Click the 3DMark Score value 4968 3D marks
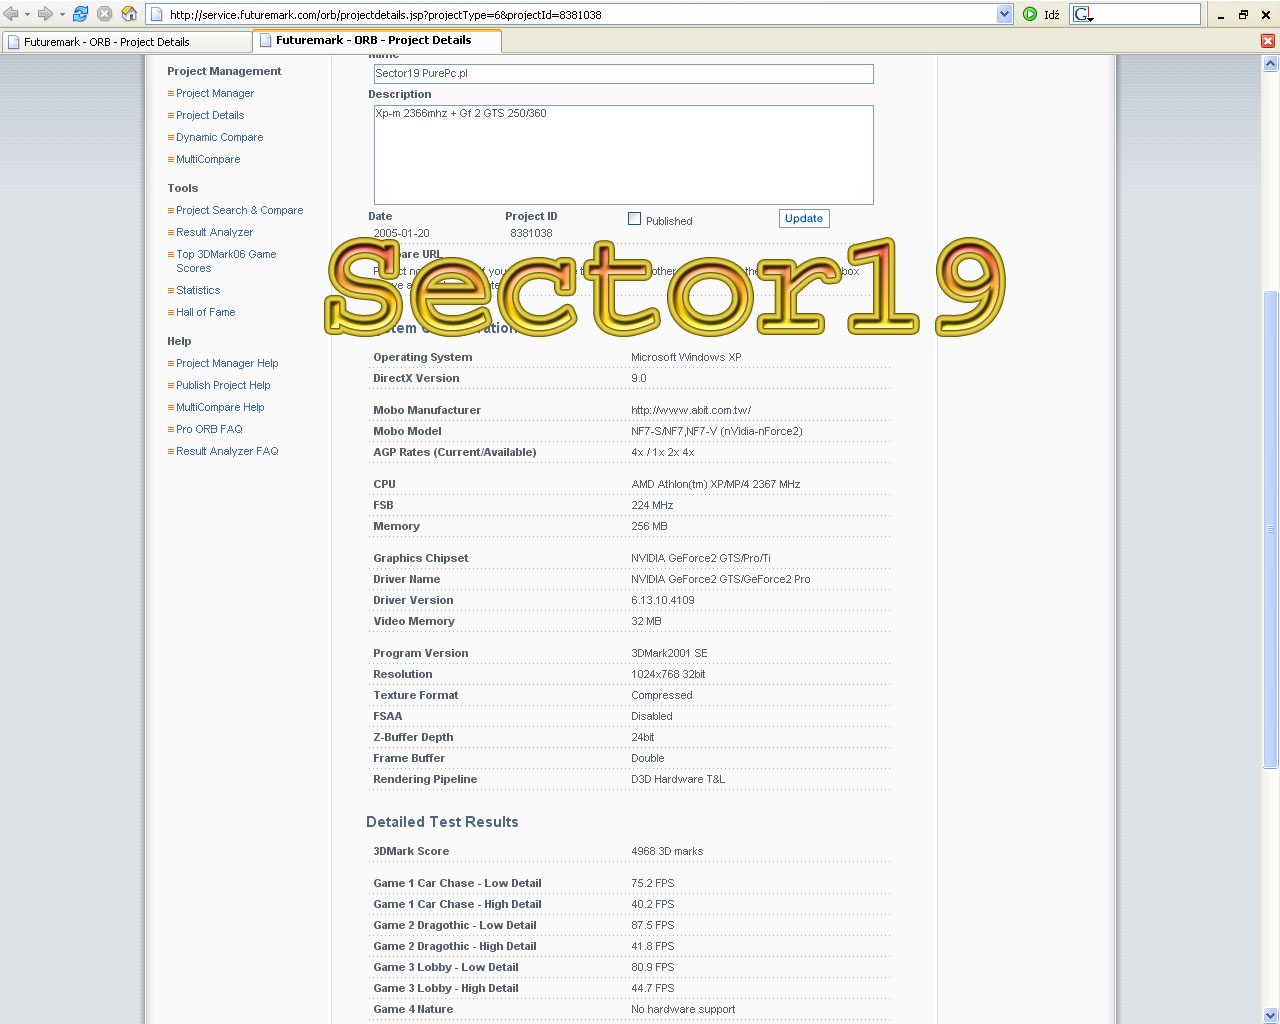This screenshot has height=1024, width=1280. [667, 852]
